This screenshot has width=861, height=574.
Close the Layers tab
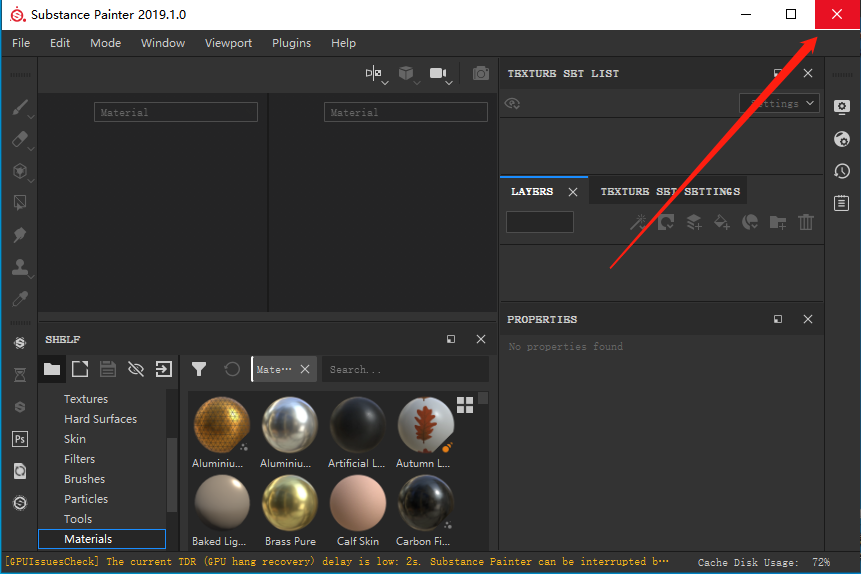[573, 192]
